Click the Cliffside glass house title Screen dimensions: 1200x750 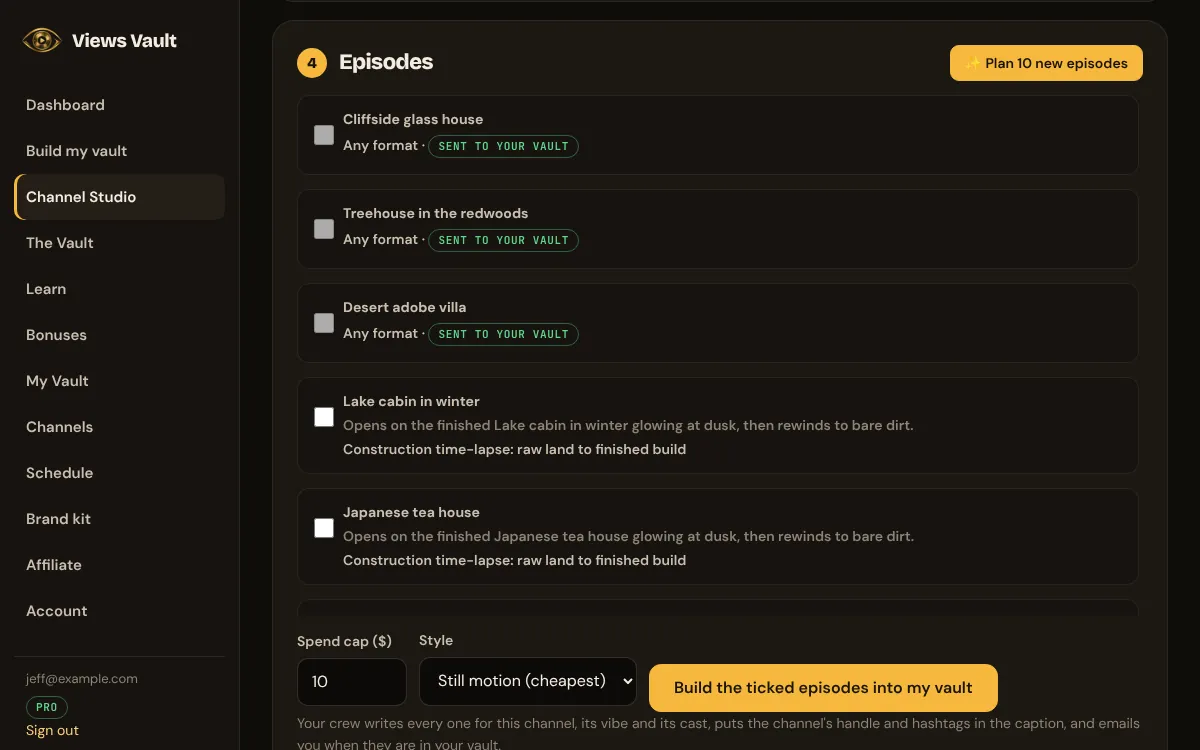(413, 119)
